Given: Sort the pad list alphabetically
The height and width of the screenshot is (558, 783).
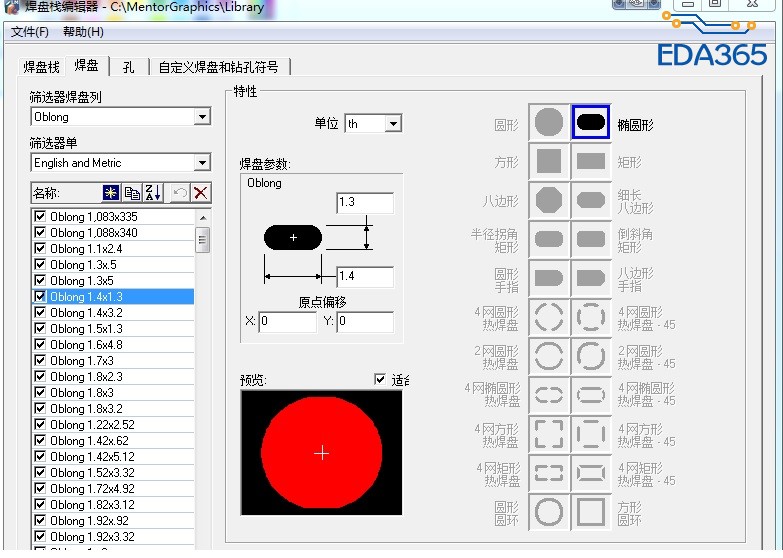Looking at the screenshot, I should click(153, 193).
